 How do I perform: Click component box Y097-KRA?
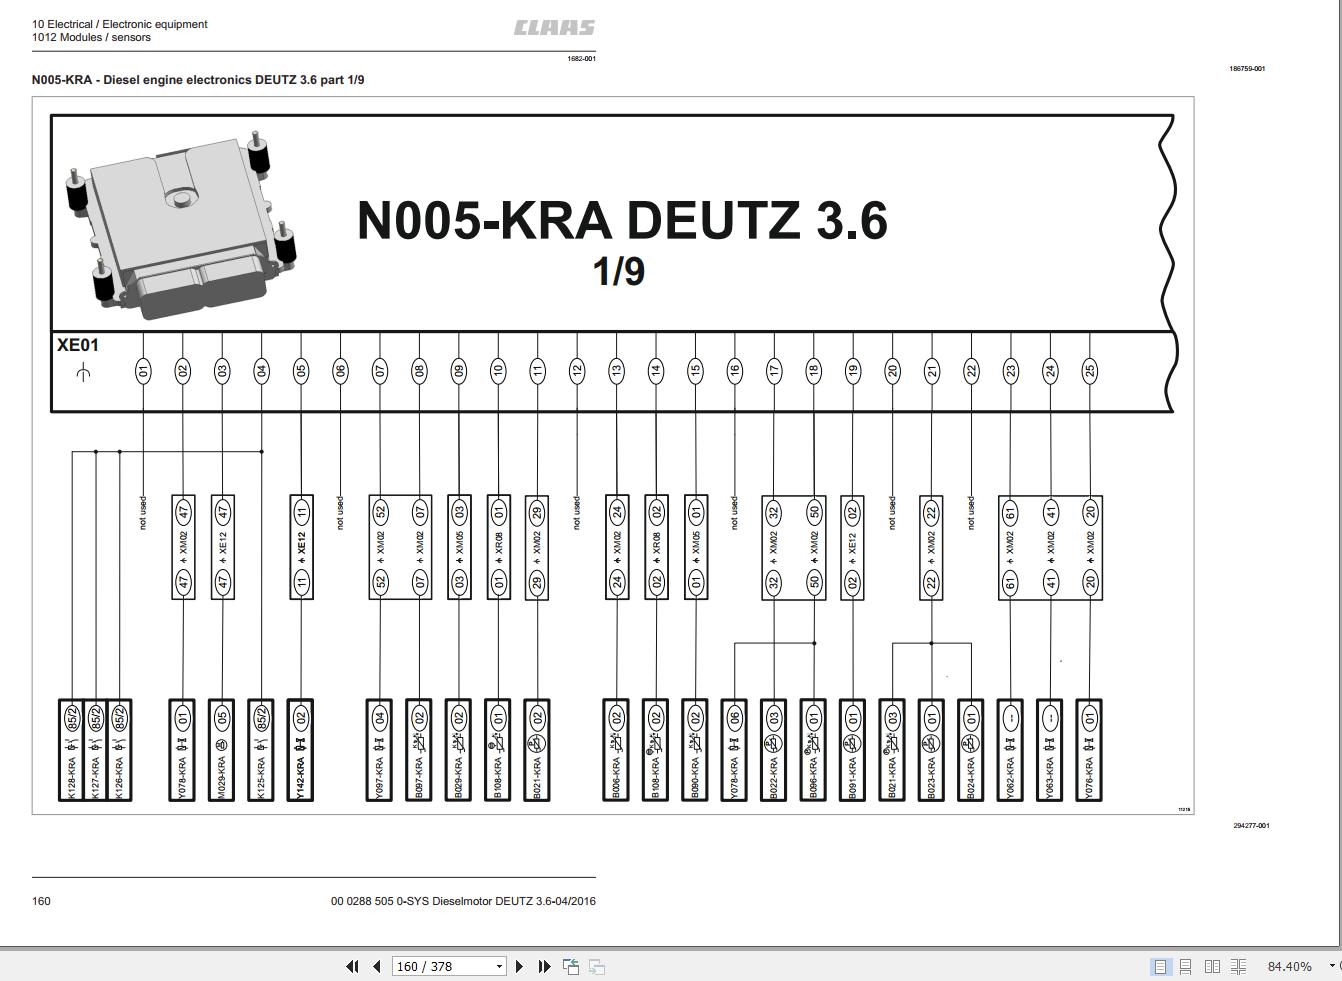click(379, 750)
